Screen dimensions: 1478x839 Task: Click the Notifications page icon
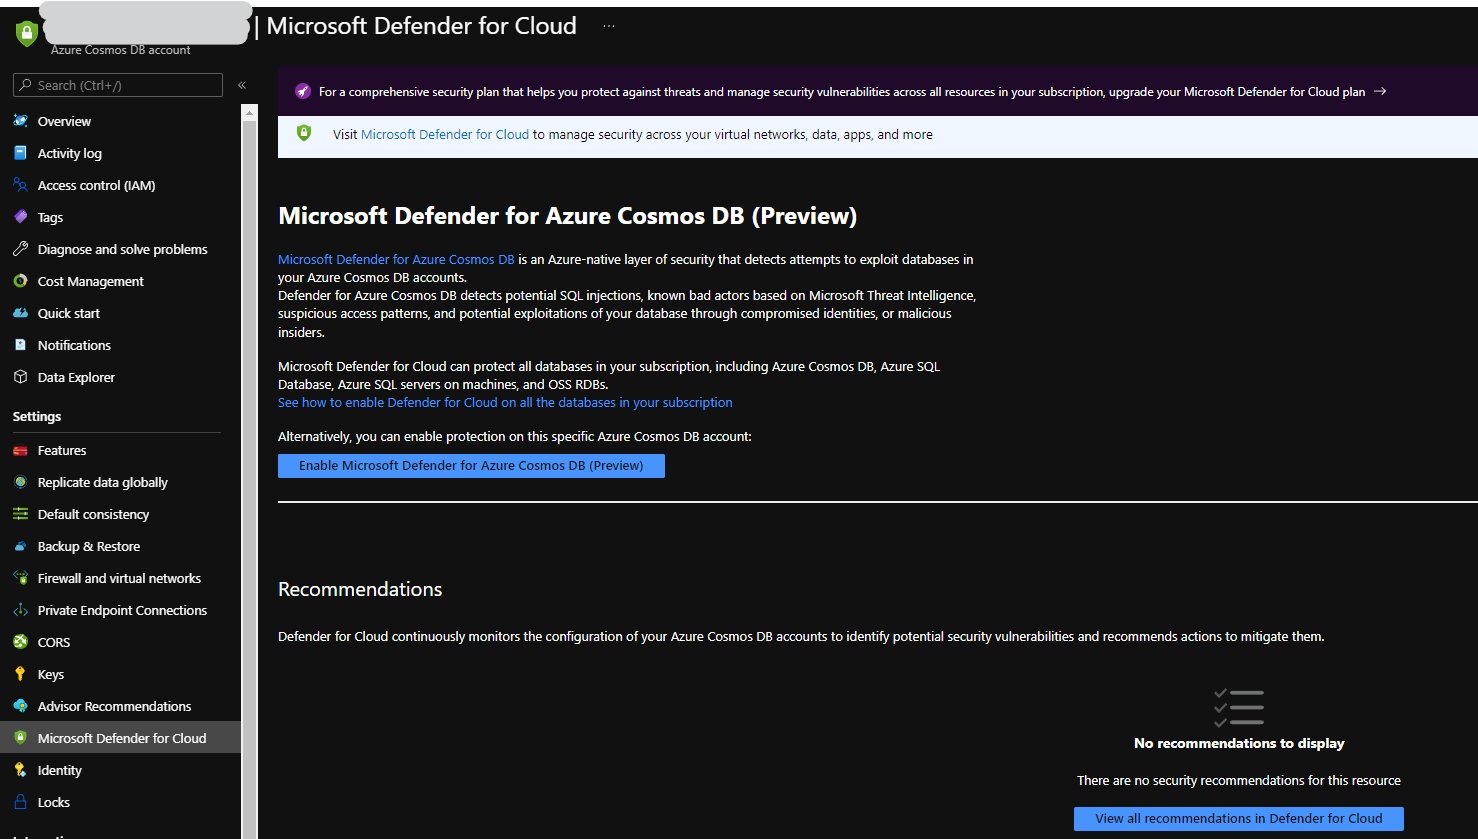coord(20,345)
